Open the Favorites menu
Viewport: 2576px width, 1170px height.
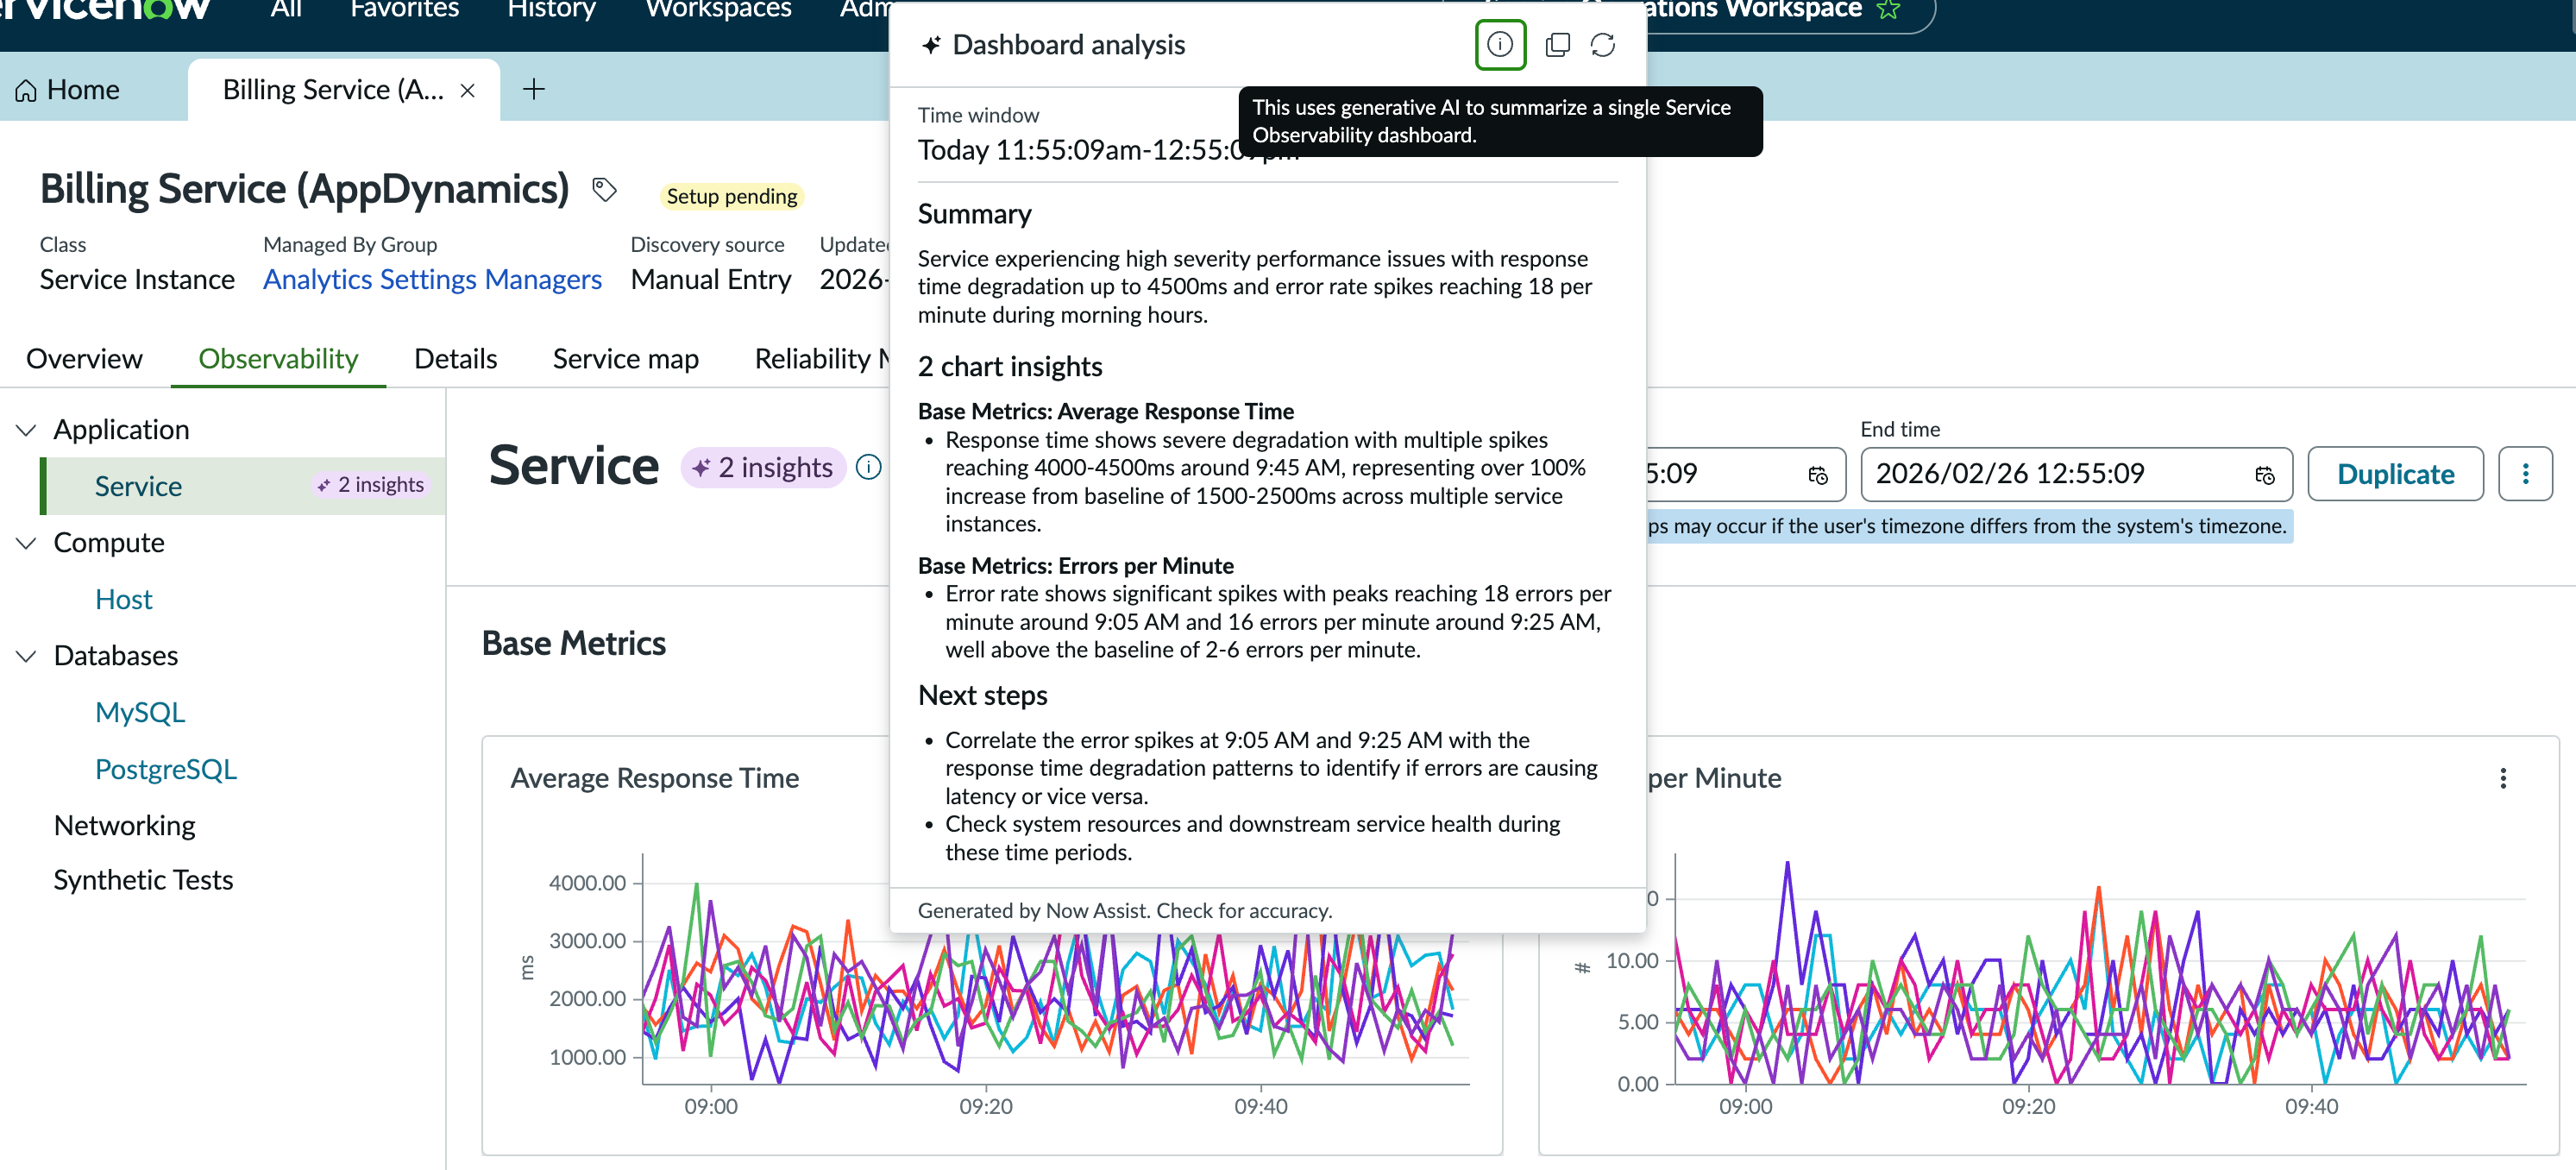(x=404, y=10)
